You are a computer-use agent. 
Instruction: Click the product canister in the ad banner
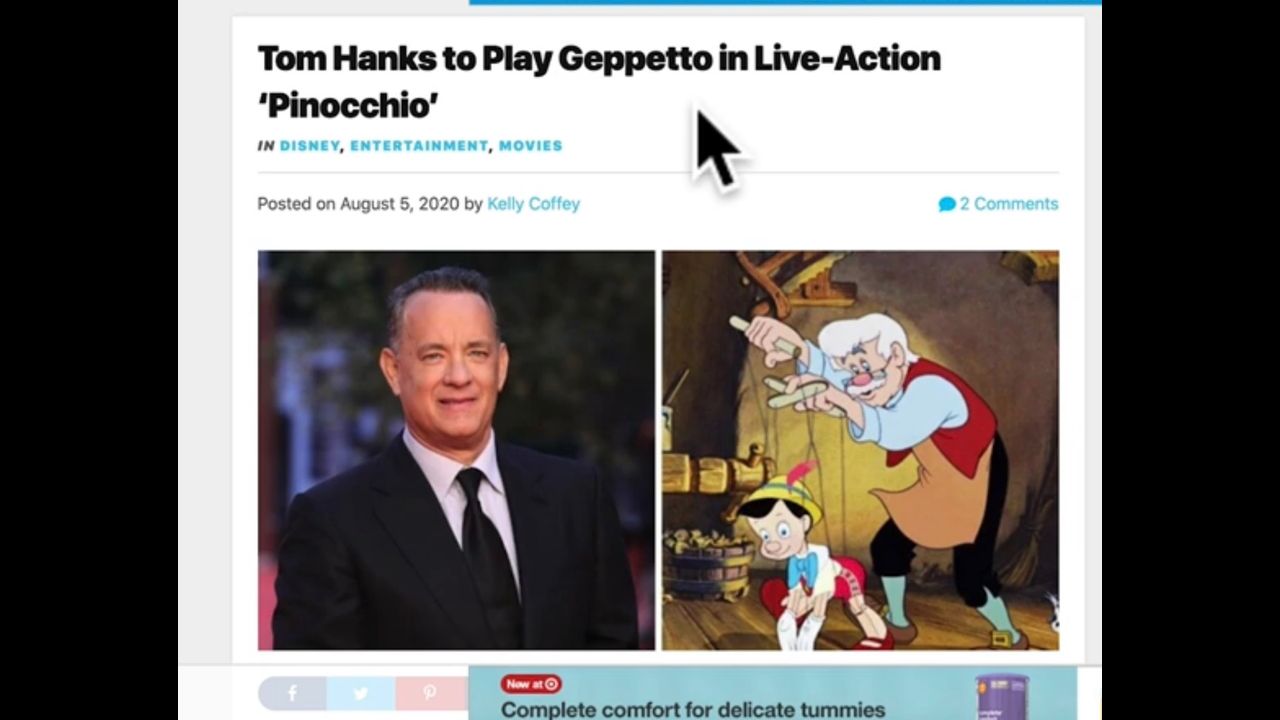[x=1001, y=697]
